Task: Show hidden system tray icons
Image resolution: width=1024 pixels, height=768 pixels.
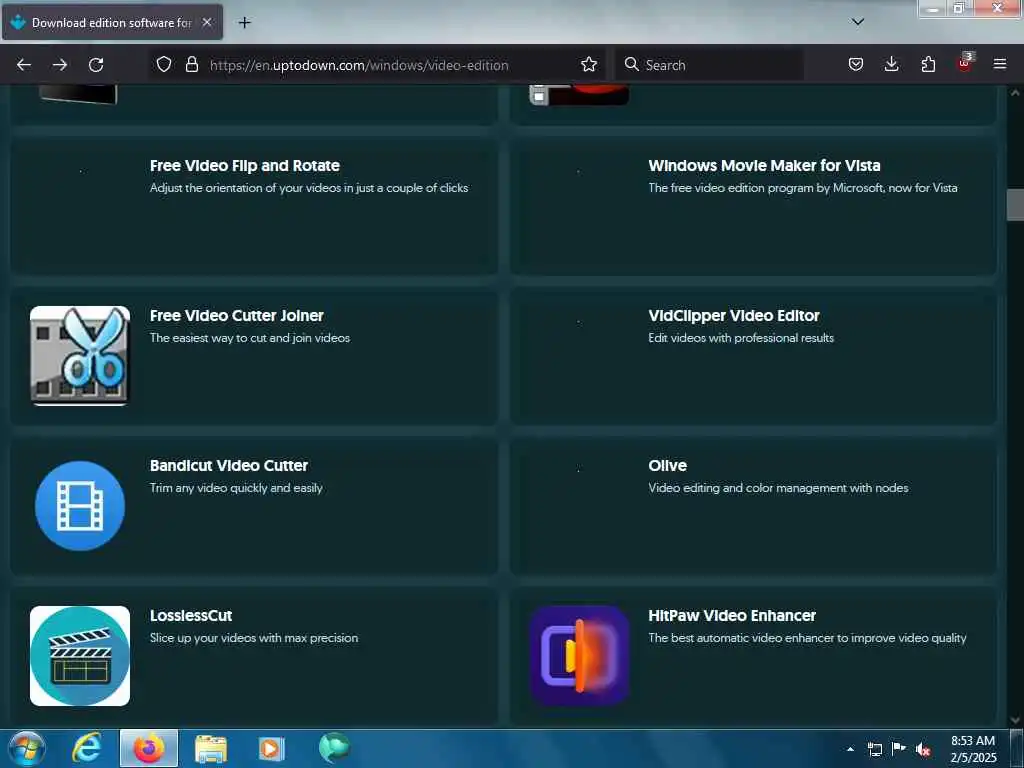Action: pos(850,749)
